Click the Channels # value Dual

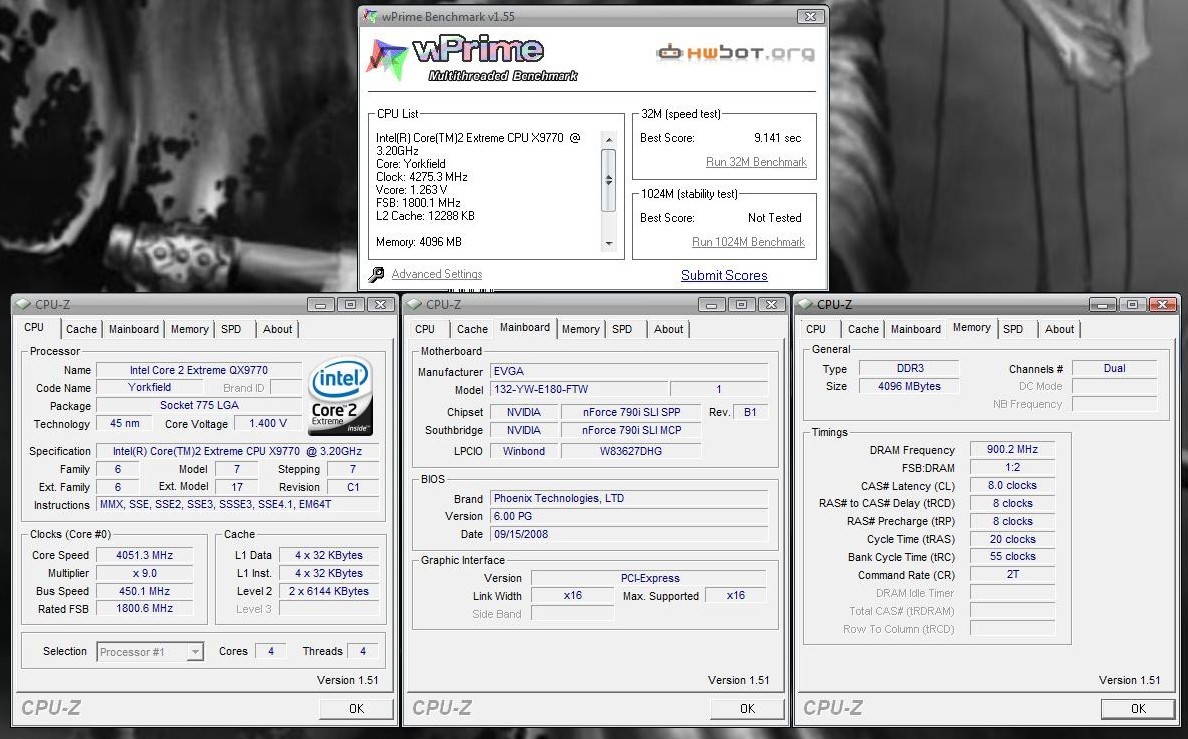point(1115,368)
